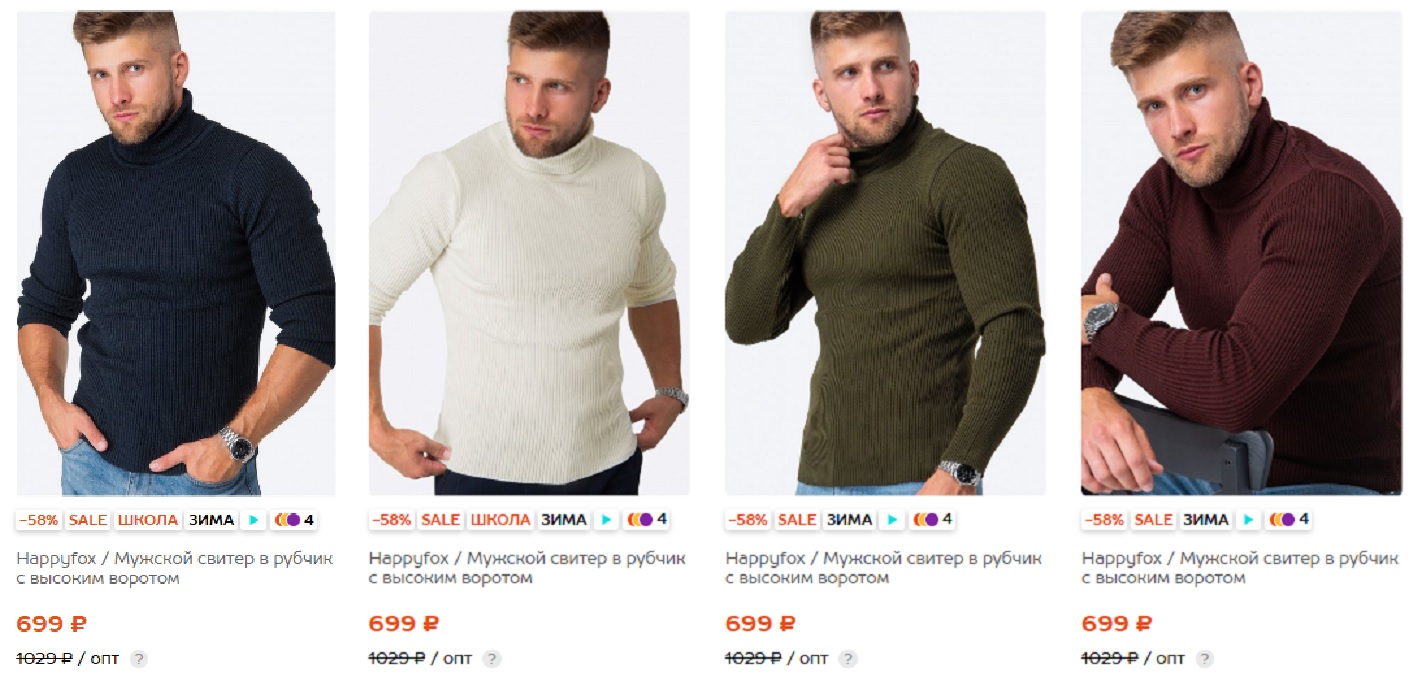The image size is (1422, 673).
Task: Click -58% discount badge on burgundy sweater
Action: (x=1104, y=520)
